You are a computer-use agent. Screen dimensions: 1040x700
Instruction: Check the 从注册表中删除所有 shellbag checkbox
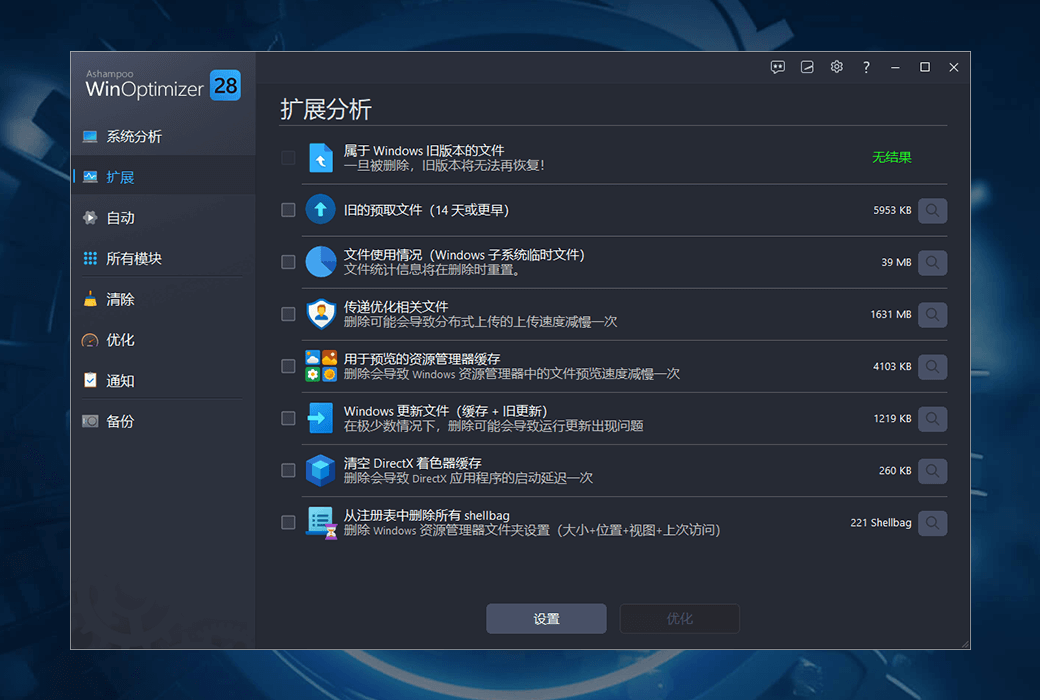coord(288,522)
